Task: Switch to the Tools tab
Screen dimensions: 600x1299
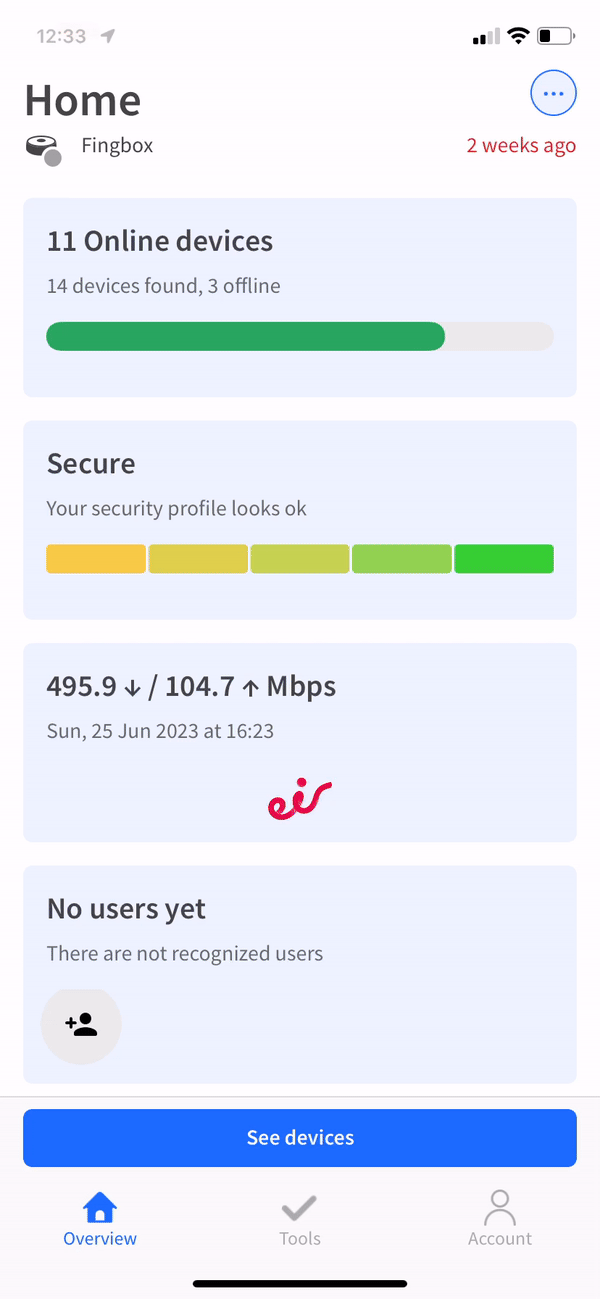Action: pyautogui.click(x=299, y=1218)
